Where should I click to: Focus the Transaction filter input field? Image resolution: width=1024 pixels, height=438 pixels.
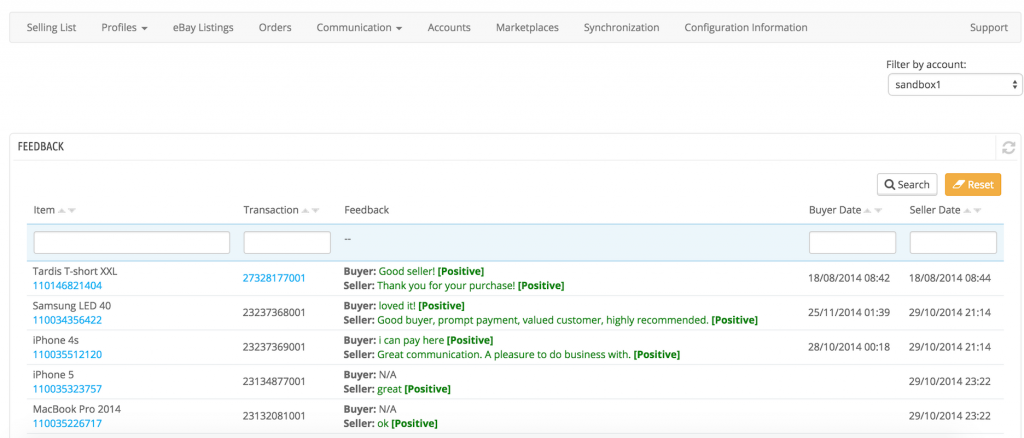point(287,243)
